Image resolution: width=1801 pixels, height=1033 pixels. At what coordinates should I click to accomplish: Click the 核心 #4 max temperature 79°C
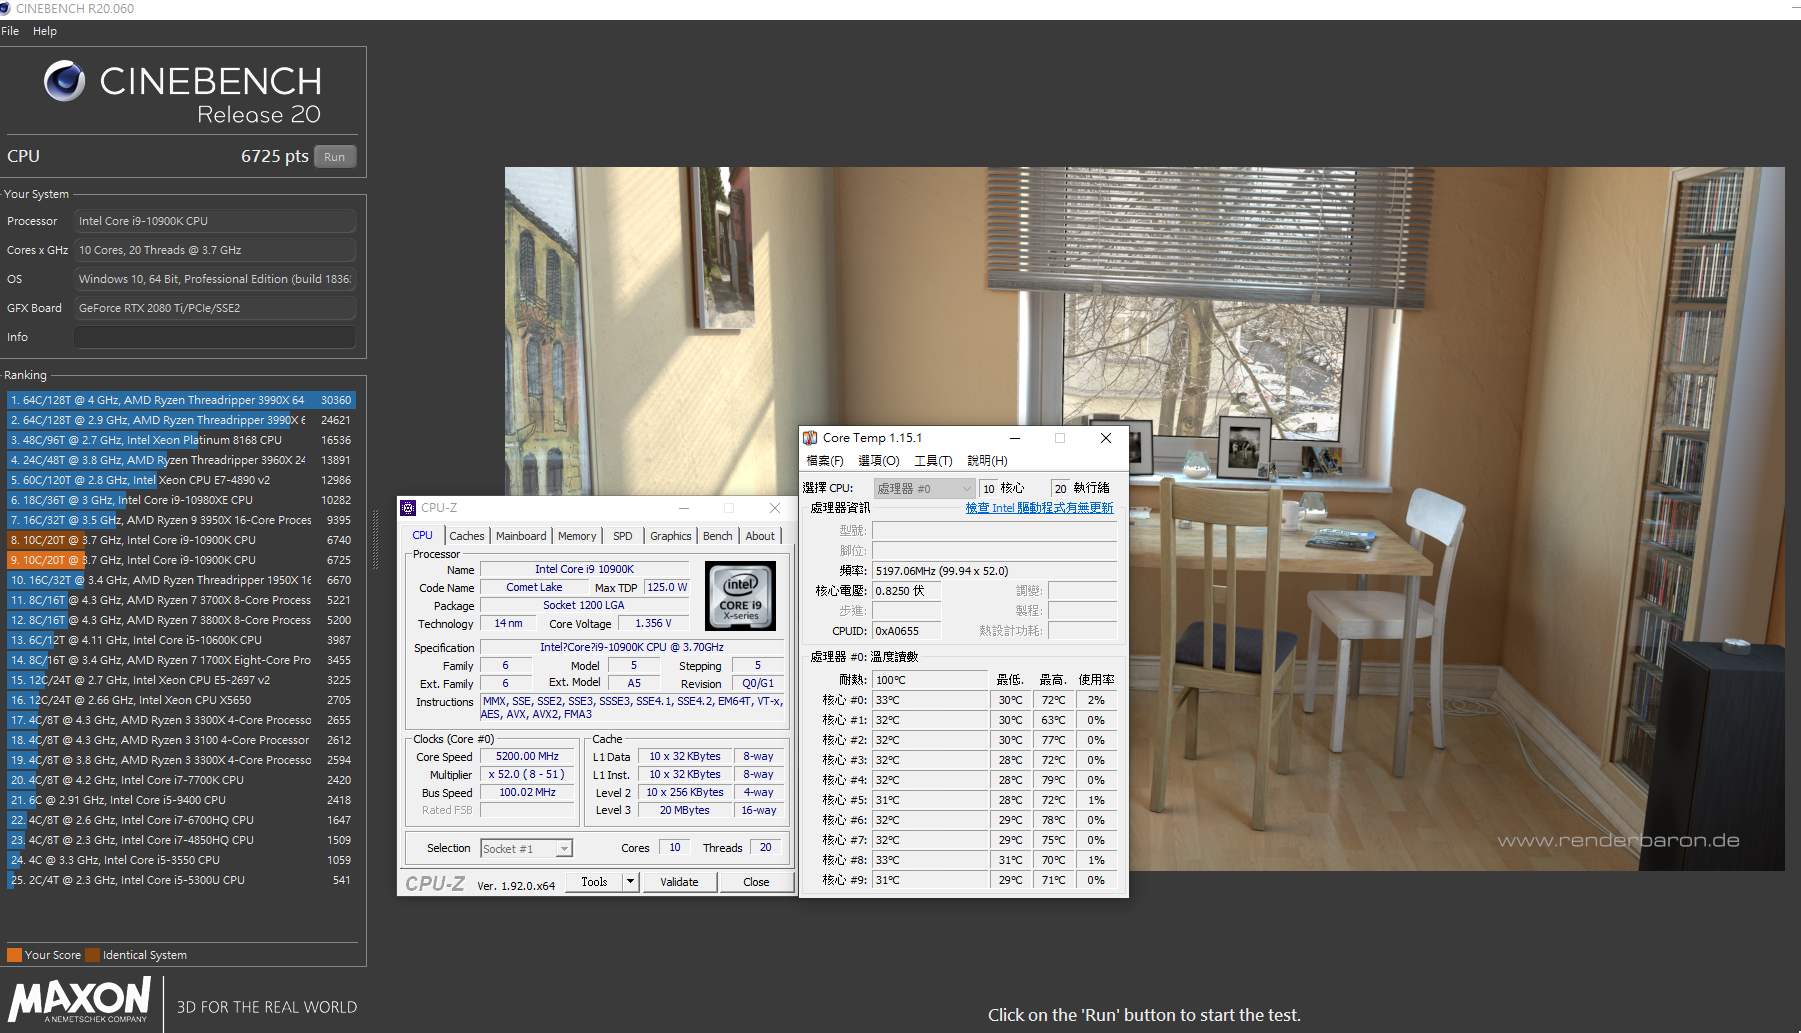click(1054, 780)
